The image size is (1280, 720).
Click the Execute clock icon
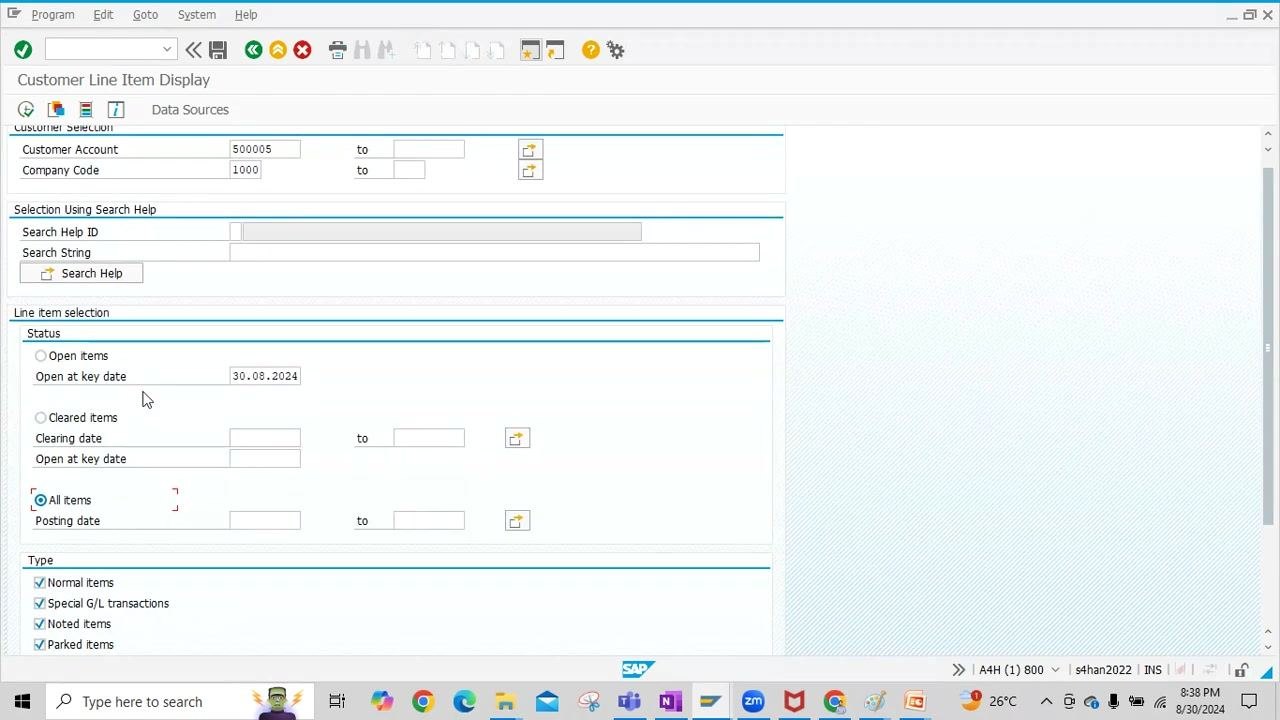(x=26, y=110)
